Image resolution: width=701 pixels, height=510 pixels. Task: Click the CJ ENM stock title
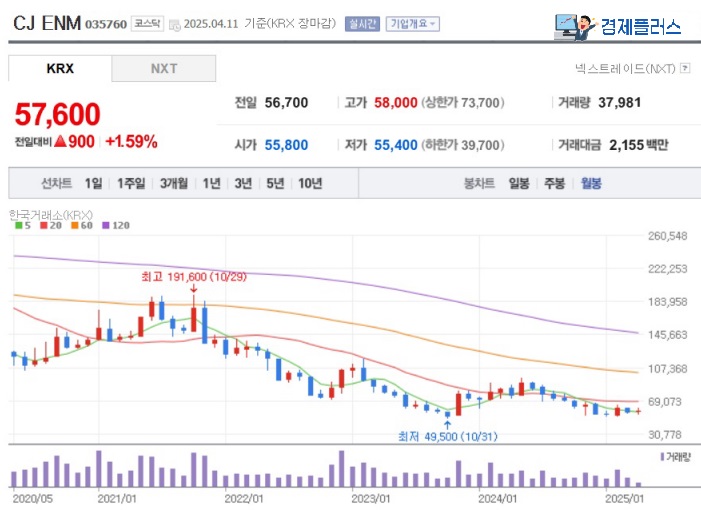47,23
